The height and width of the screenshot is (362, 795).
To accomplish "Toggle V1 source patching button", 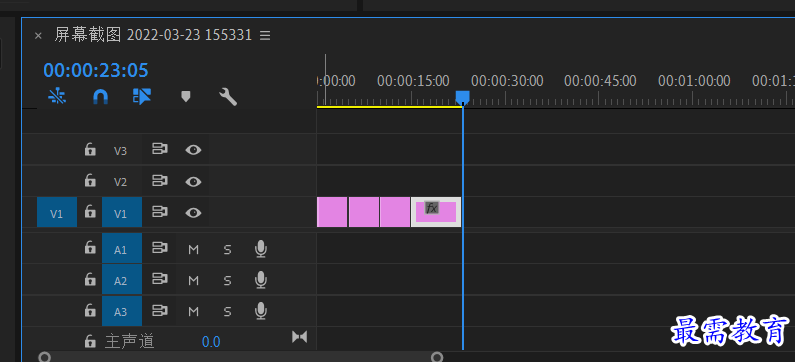I will (x=57, y=212).
